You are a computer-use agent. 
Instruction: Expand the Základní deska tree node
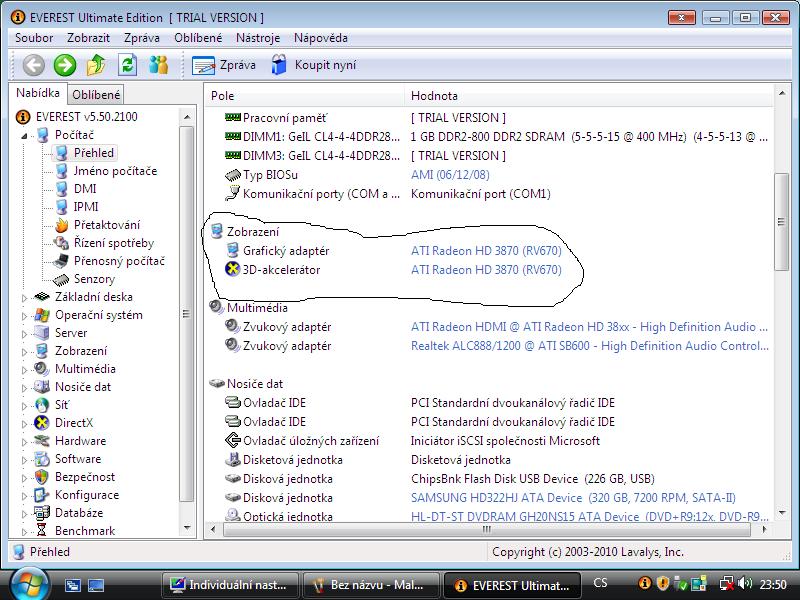[x=26, y=297]
